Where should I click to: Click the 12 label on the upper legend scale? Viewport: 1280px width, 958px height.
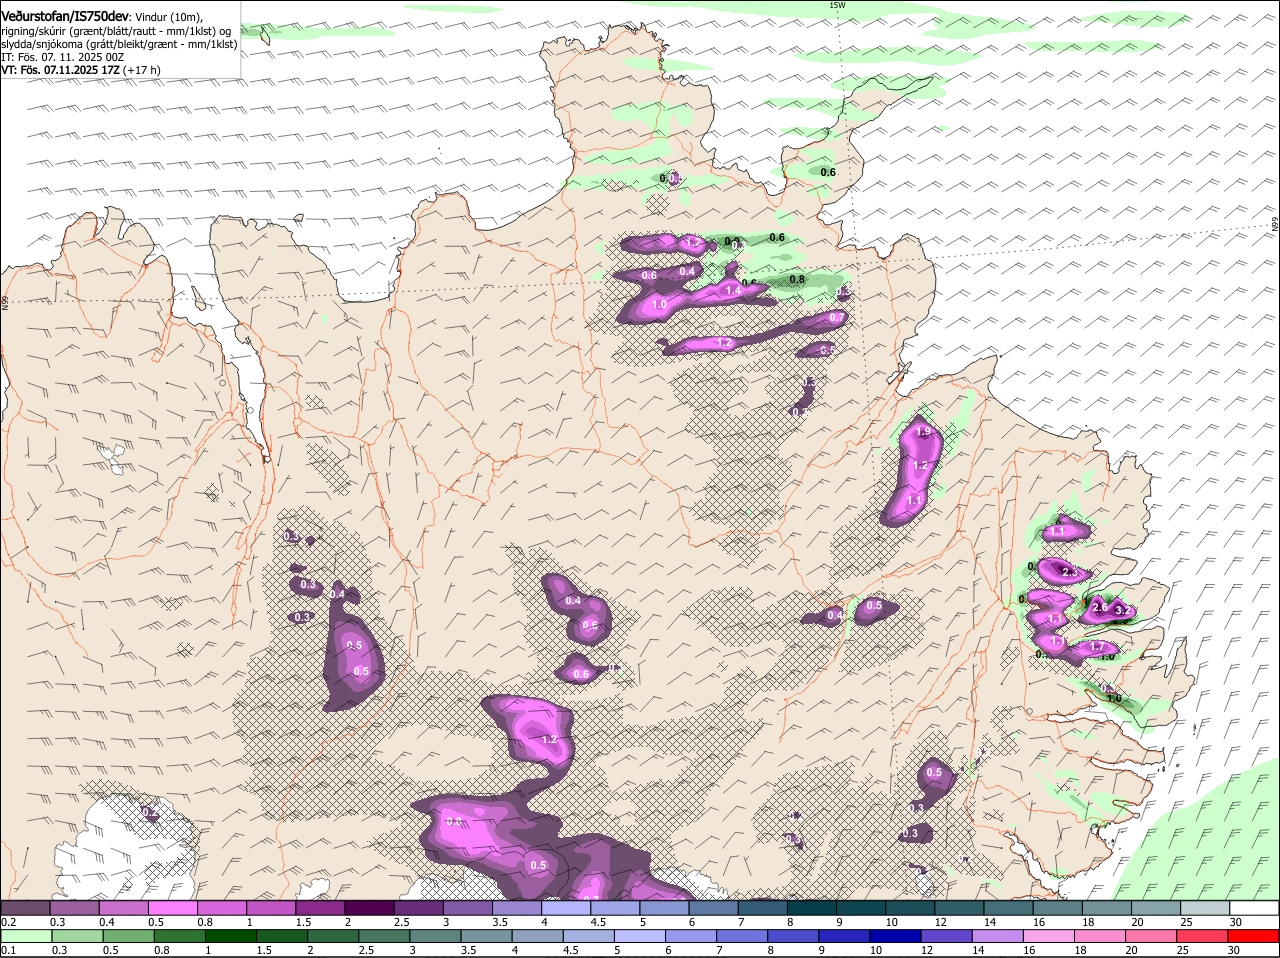(x=940, y=922)
